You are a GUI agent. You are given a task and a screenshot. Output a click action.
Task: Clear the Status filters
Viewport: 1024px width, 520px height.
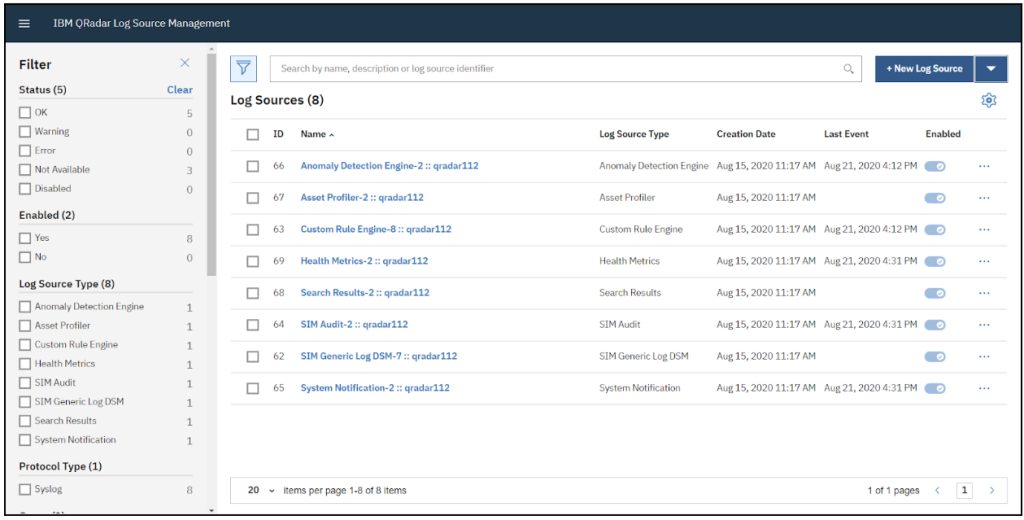[180, 89]
